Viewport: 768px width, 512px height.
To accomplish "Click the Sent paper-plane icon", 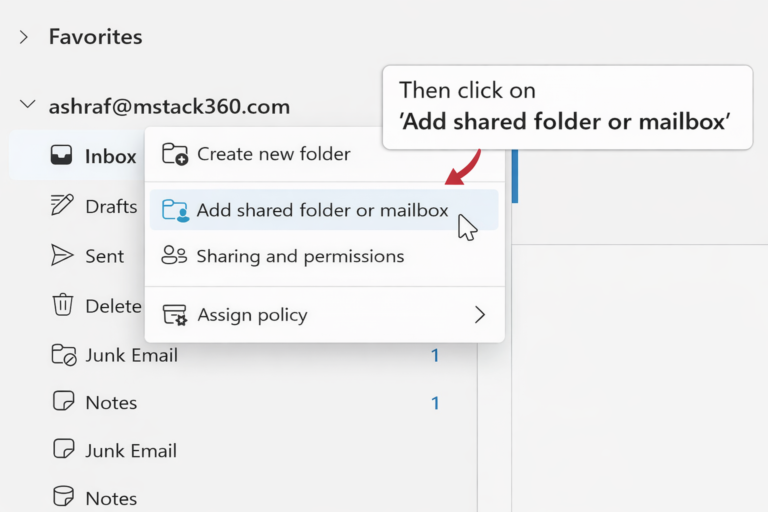I will [x=62, y=256].
